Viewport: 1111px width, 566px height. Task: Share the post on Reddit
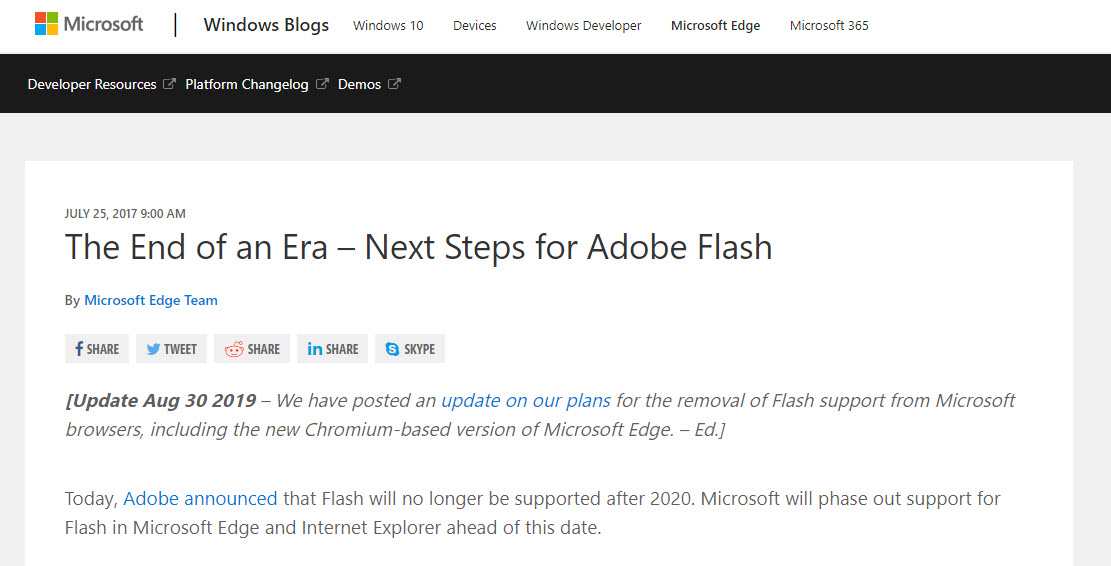(x=252, y=349)
